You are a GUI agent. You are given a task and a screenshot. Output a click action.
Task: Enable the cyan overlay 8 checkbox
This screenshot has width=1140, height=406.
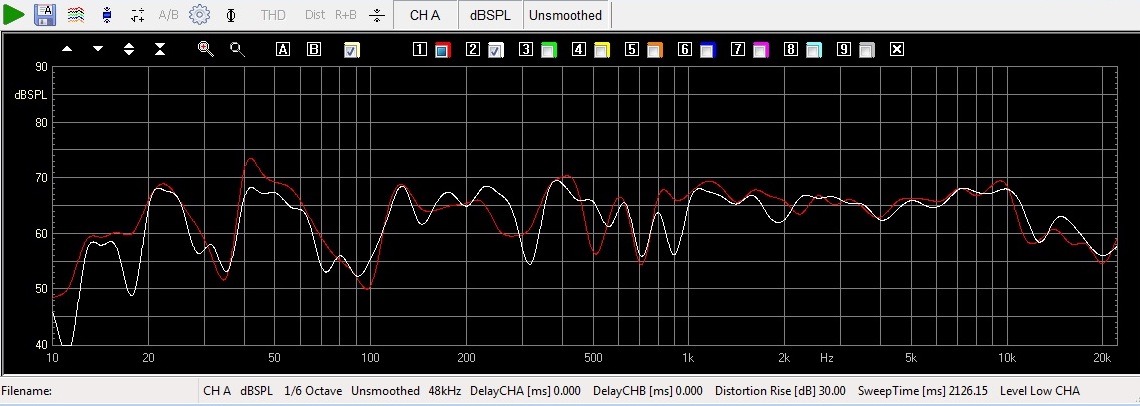pyautogui.click(x=814, y=49)
